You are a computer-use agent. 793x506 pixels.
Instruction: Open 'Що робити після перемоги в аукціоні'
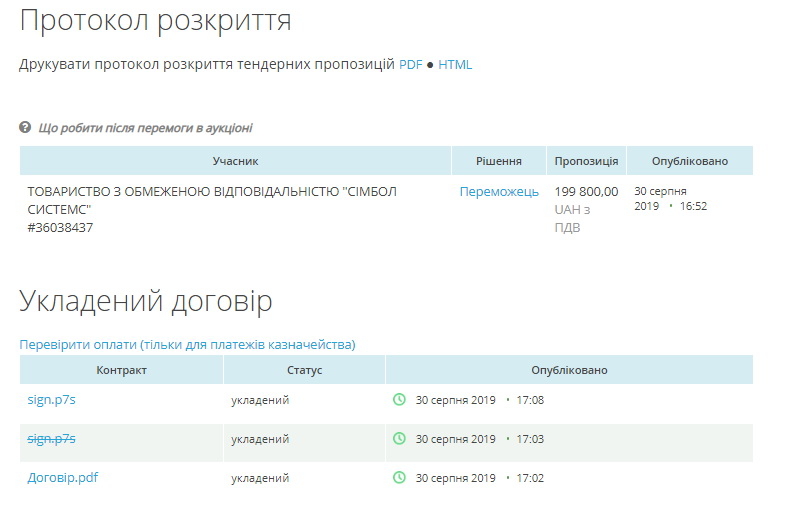pyautogui.click(x=145, y=128)
